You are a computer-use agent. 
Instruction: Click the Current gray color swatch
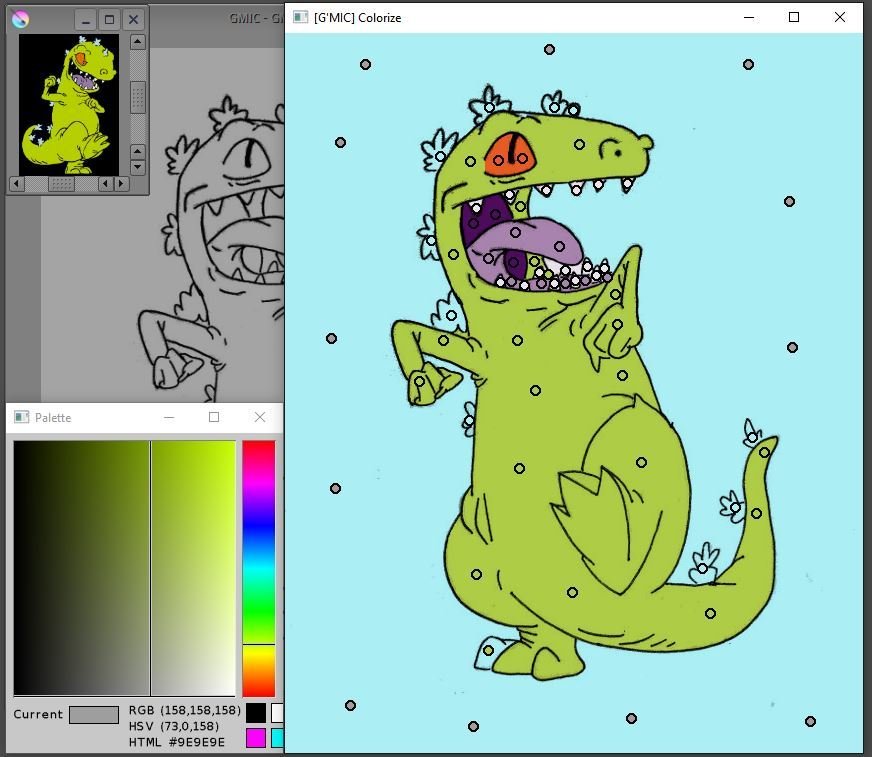[x=94, y=715]
